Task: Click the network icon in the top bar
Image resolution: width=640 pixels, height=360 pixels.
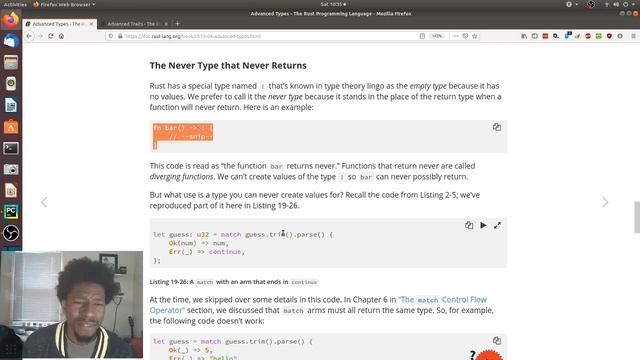Action: [x=607, y=4]
